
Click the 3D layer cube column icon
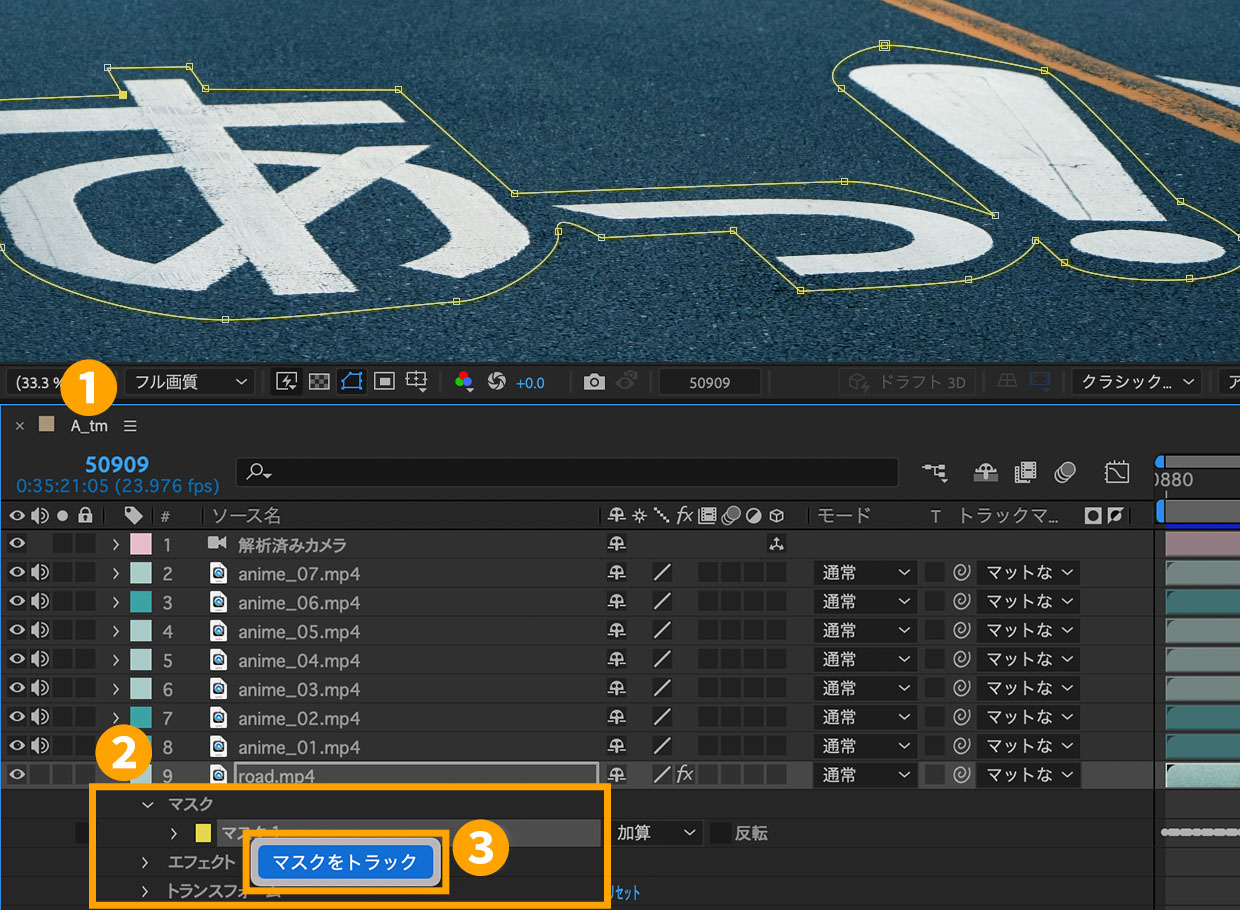click(776, 516)
